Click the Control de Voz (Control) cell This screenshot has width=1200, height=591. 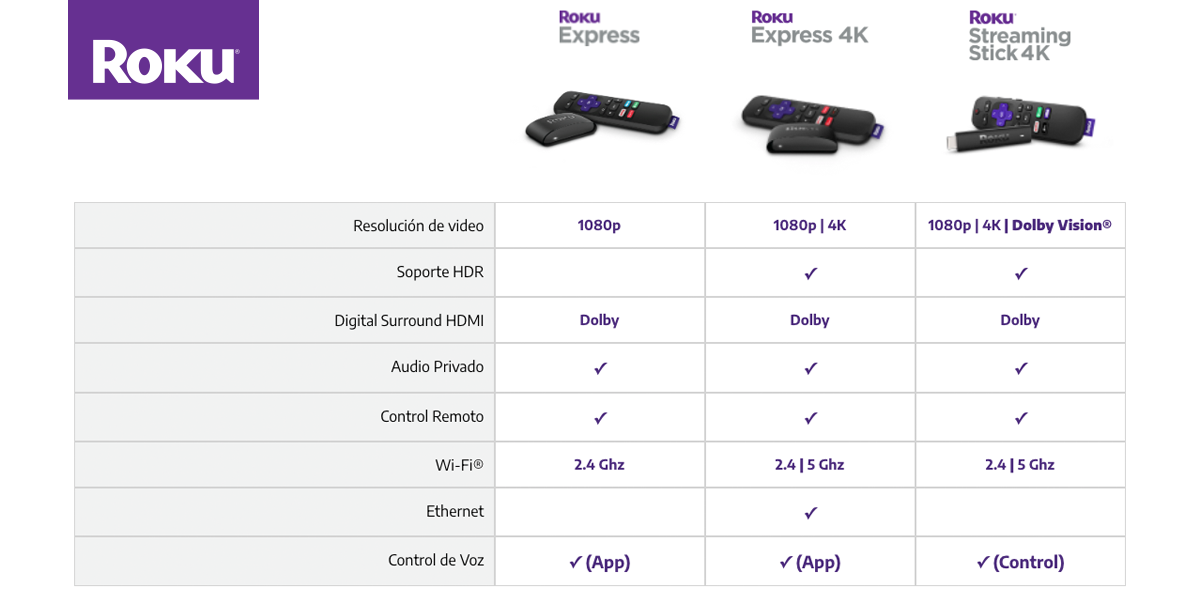(x=1020, y=562)
